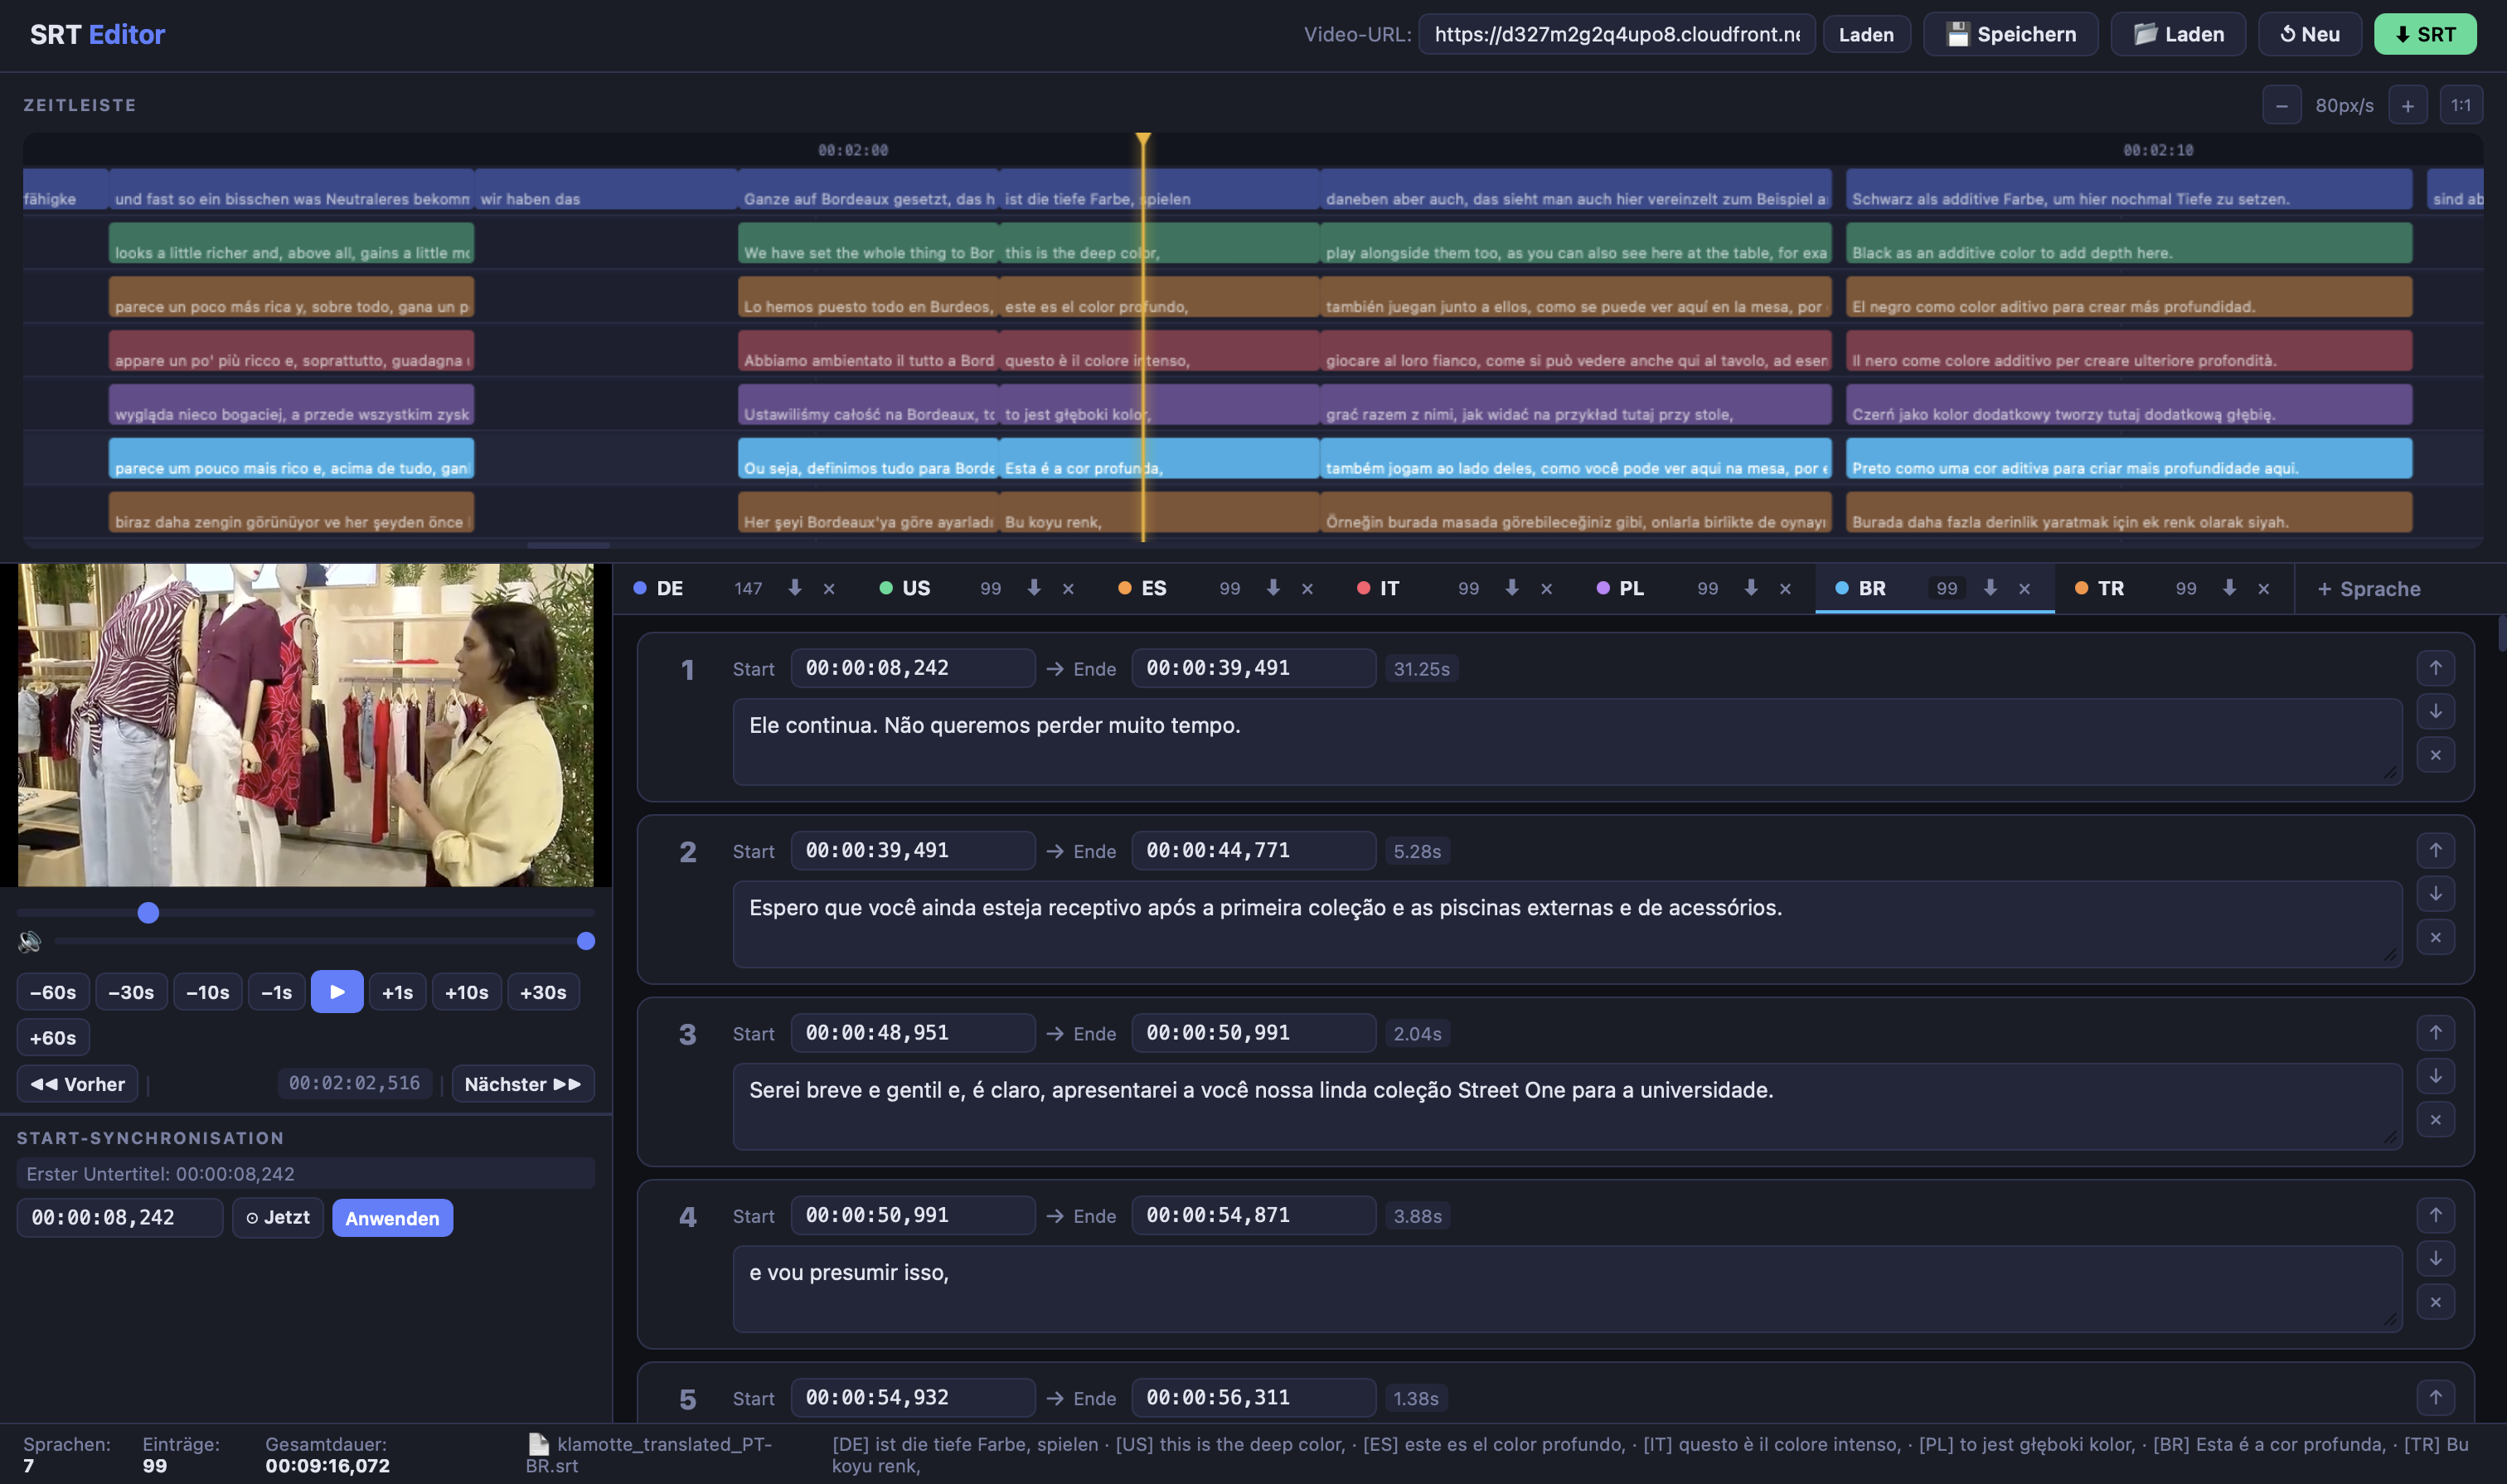This screenshot has height=1484, width=2507.
Task: Export with the green SRT button
Action: 2424,34
